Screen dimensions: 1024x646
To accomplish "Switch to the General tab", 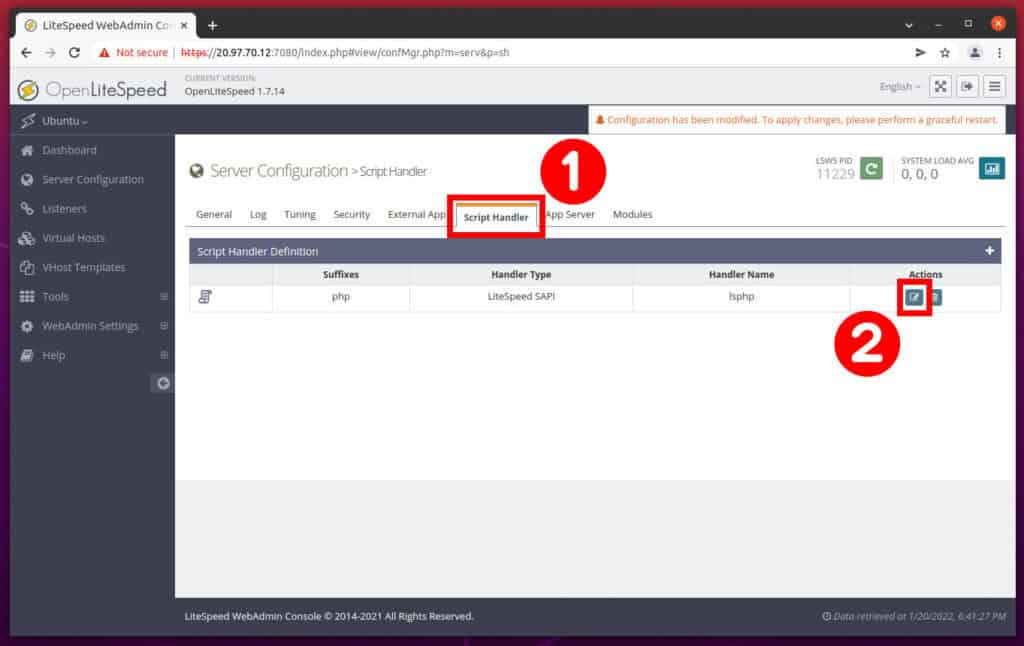I will pyautogui.click(x=214, y=214).
